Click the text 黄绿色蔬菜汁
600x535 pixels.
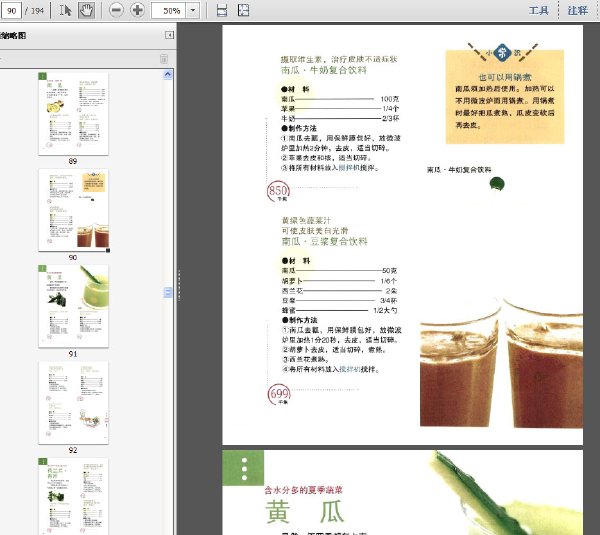[x=306, y=220]
